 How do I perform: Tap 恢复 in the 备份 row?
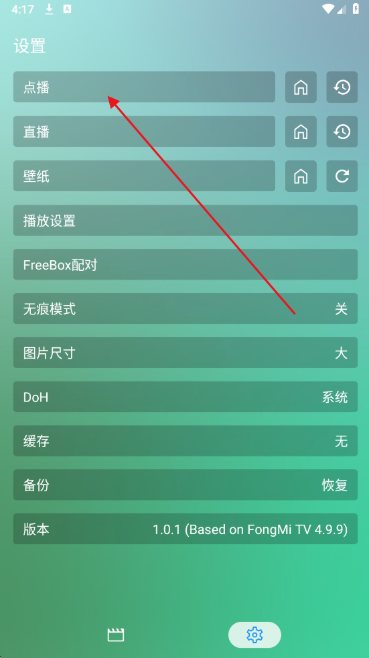(x=335, y=485)
